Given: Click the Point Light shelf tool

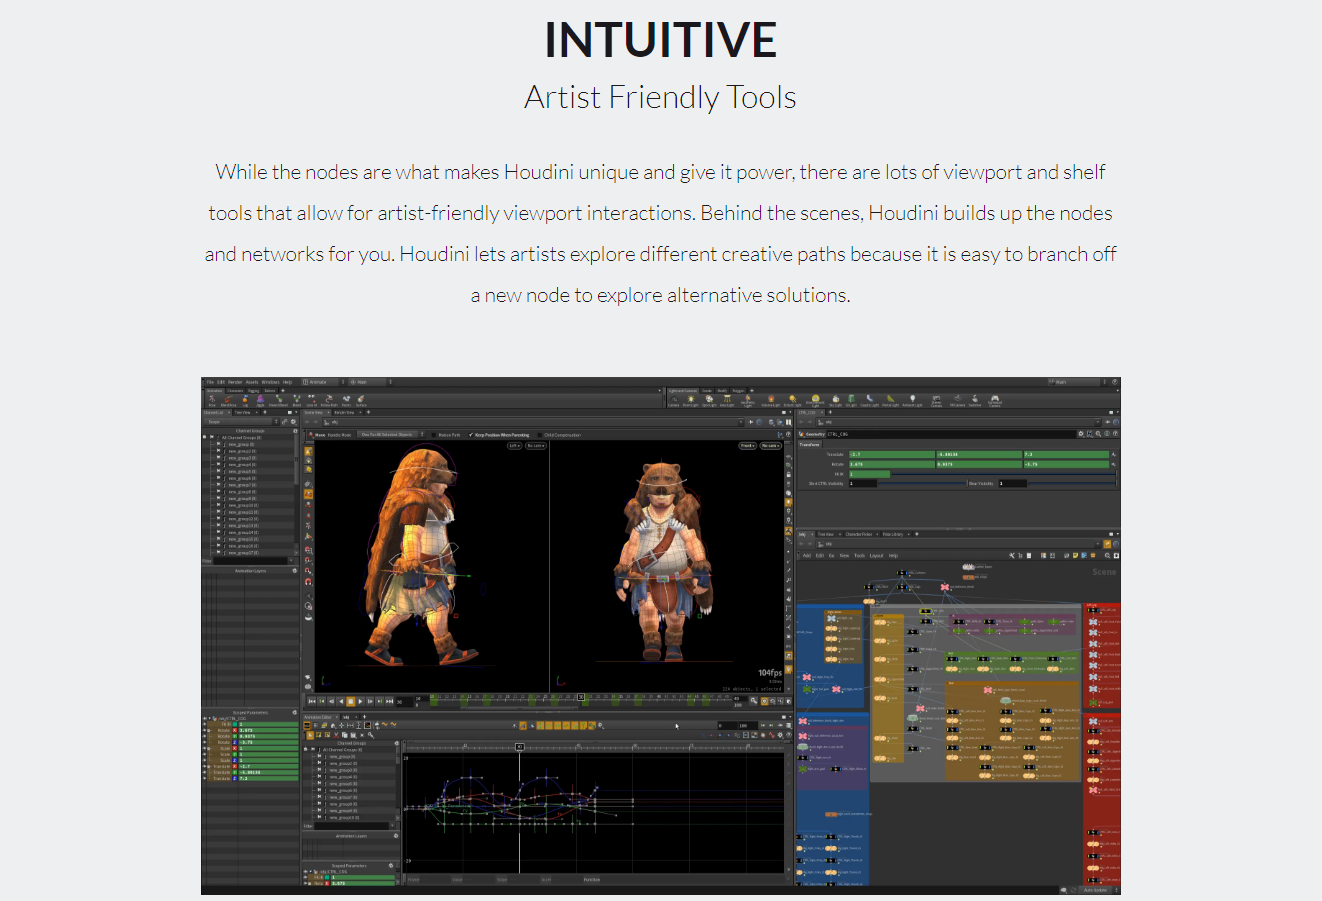Looking at the screenshot, I should [691, 400].
